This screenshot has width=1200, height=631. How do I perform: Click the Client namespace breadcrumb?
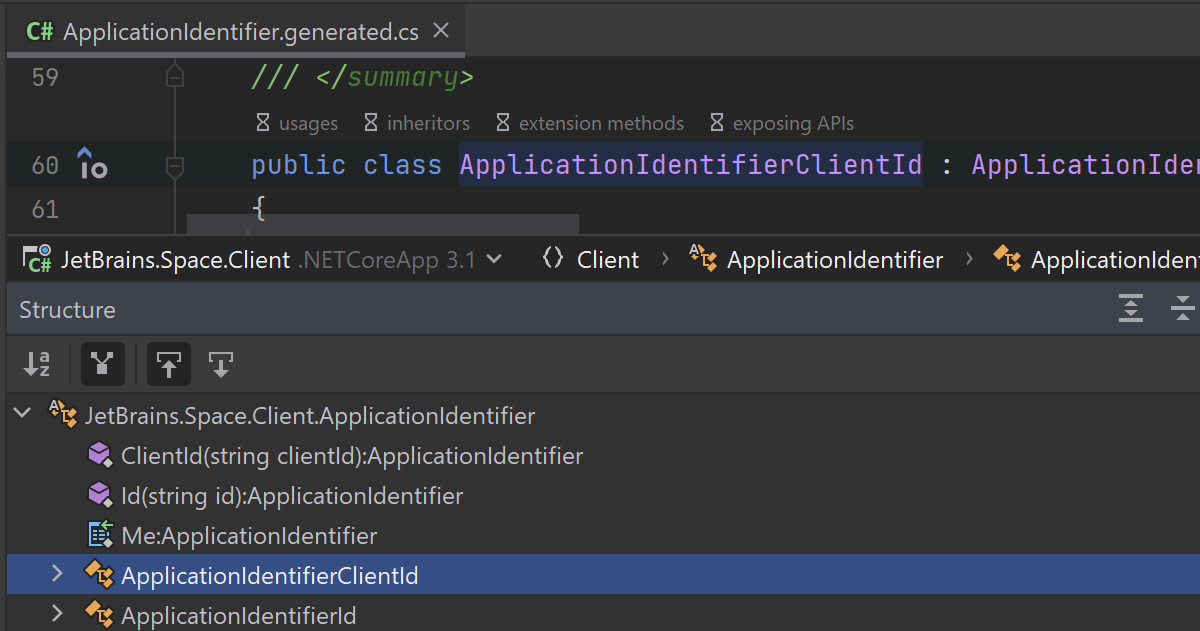pyautogui.click(x=607, y=260)
